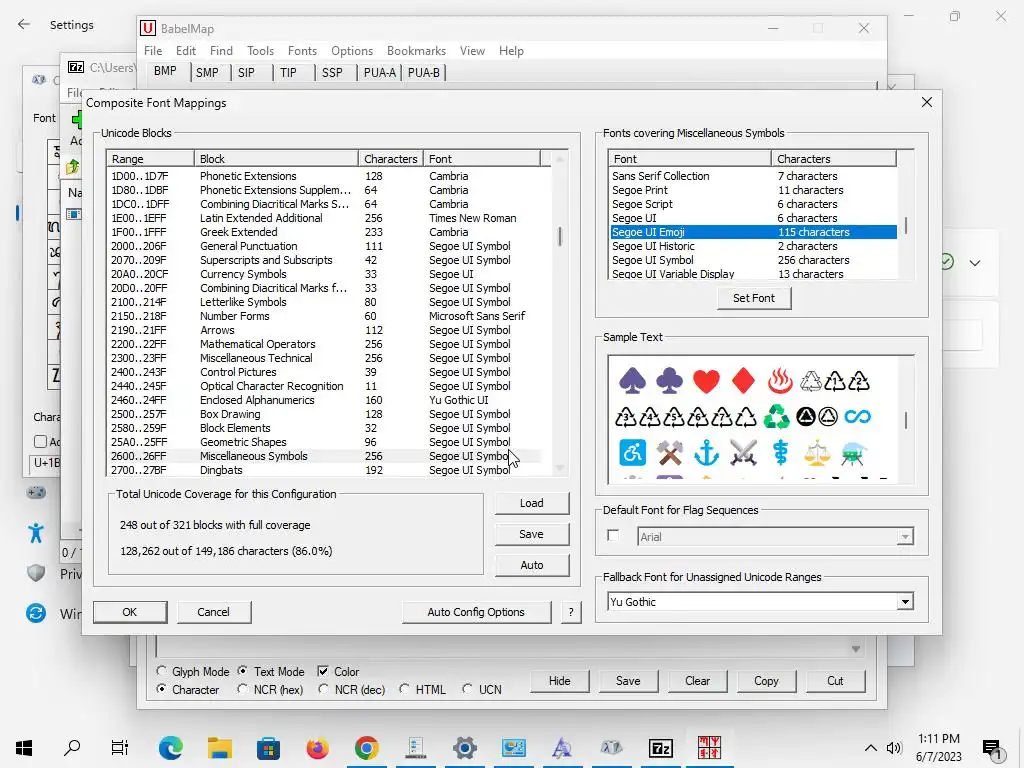The height and width of the screenshot is (768, 1024).
Task: Open the flag sequences Arial font dropdown
Action: tap(904, 537)
